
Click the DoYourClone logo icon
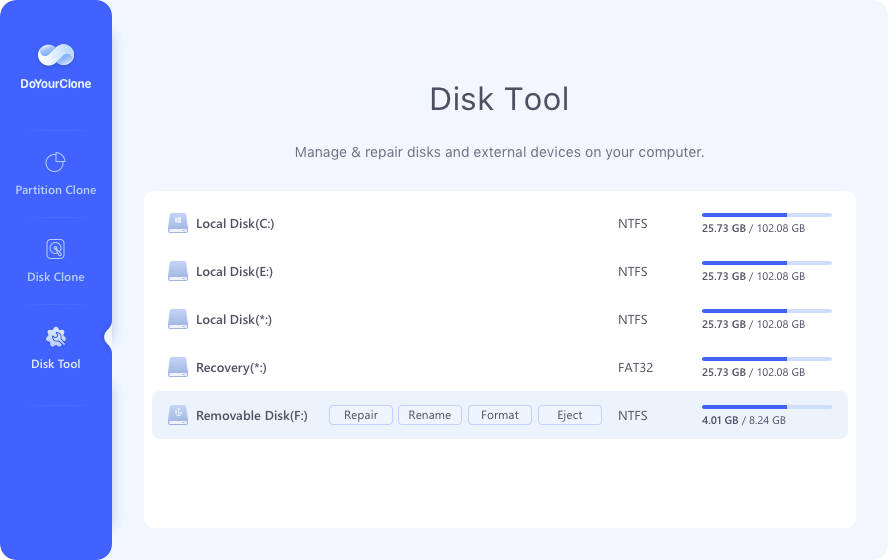pyautogui.click(x=56, y=55)
